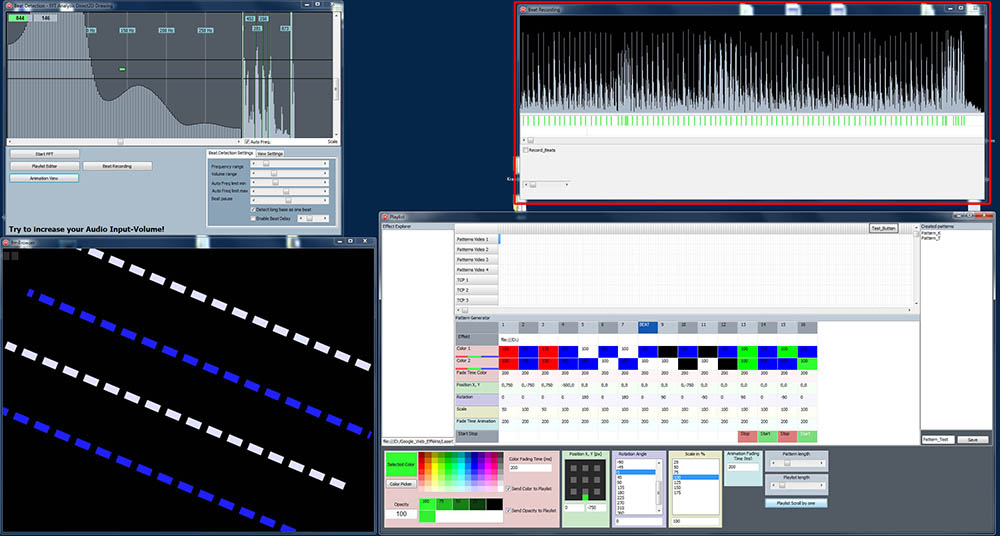Click the Animation View button
1000x536 pixels.
(44, 178)
